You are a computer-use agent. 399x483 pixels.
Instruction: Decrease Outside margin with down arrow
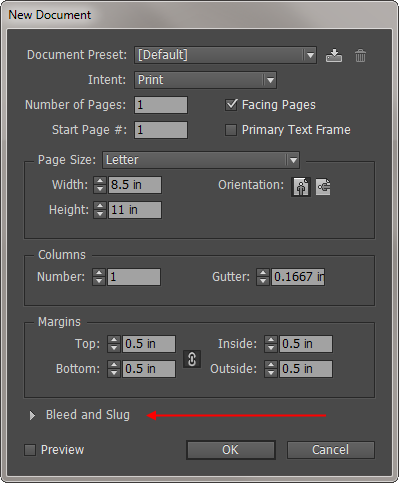[271, 373]
